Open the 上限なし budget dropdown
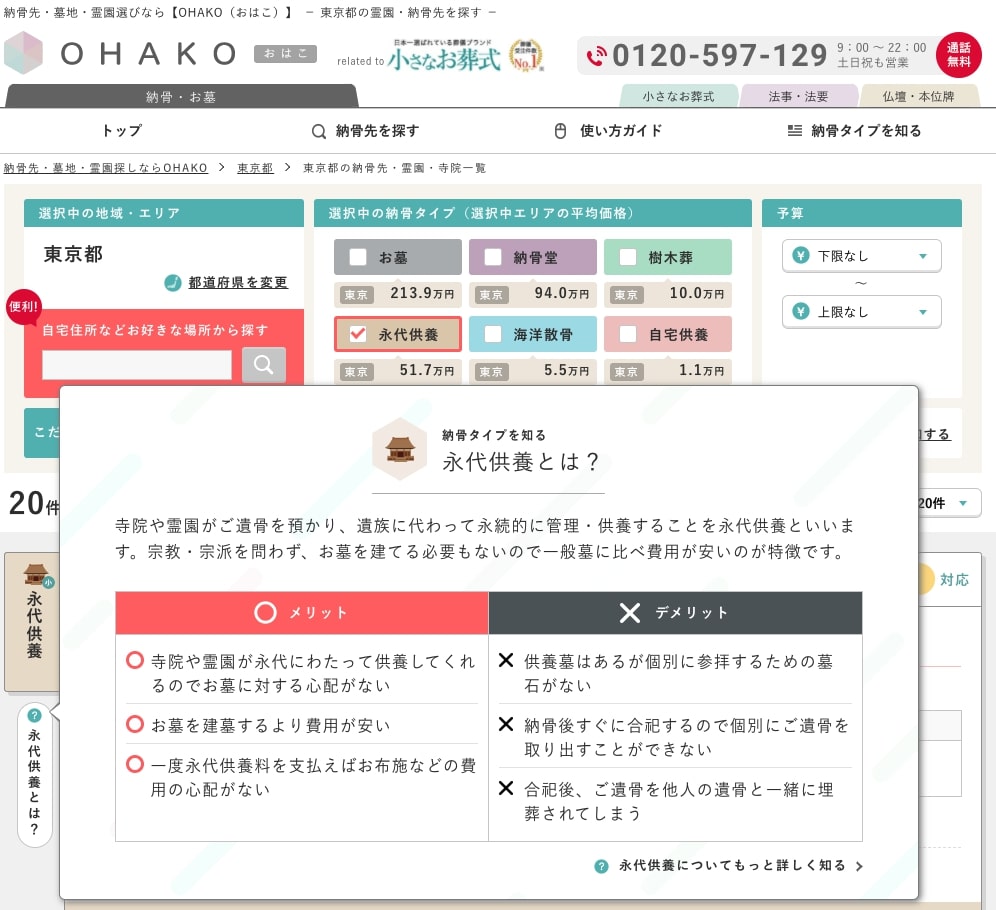 (861, 311)
